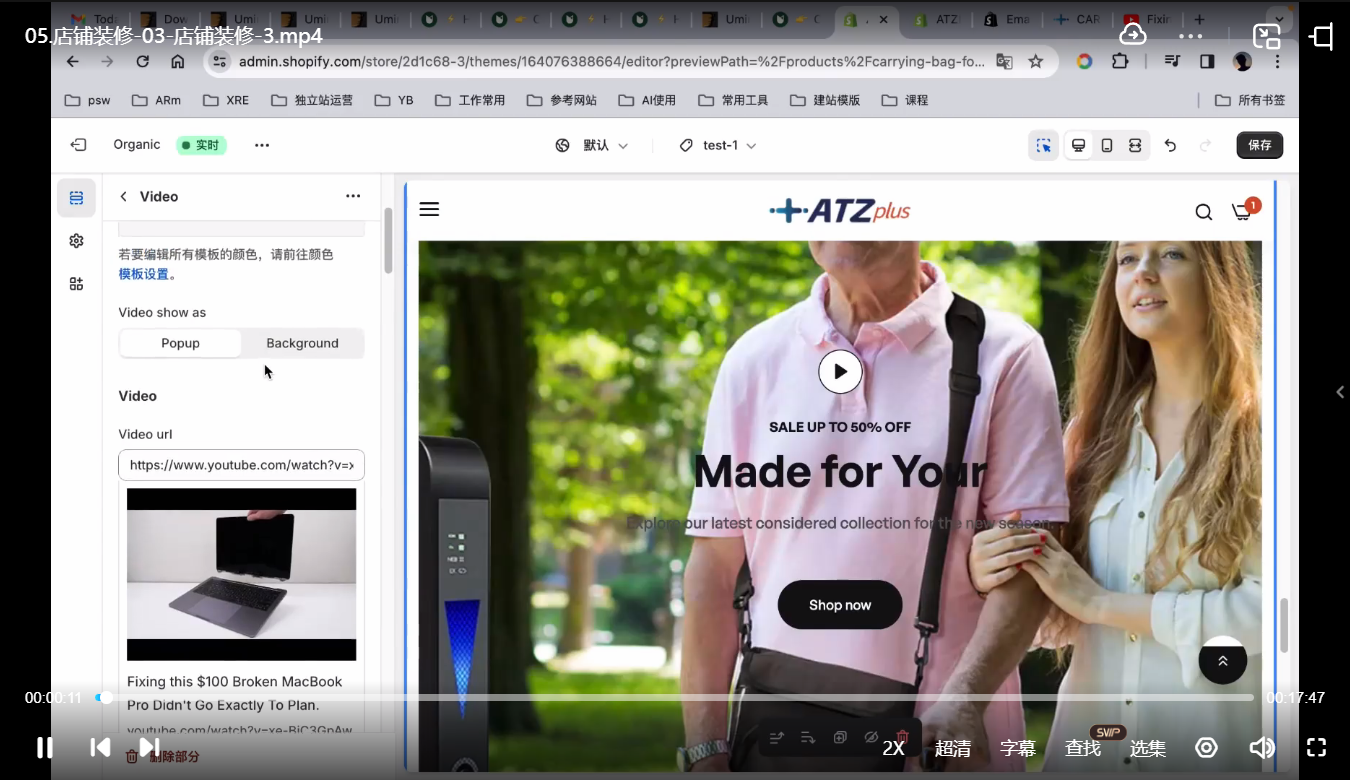Expand the 默认 market dropdown

click(x=593, y=145)
